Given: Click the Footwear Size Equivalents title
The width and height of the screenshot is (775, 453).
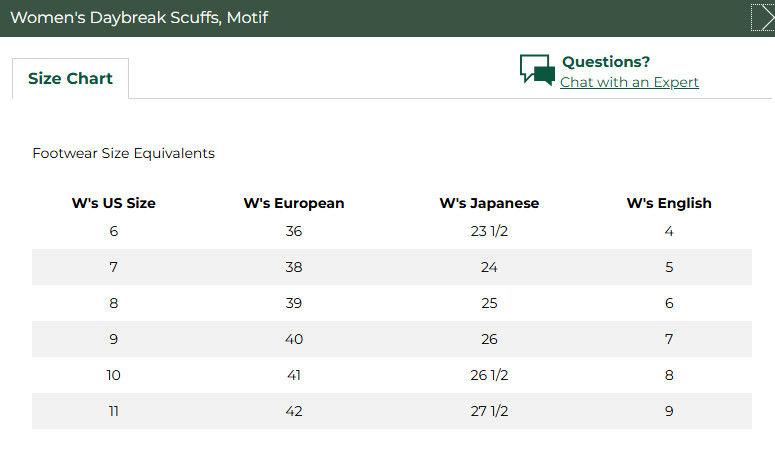Looking at the screenshot, I should pyautogui.click(x=124, y=153).
